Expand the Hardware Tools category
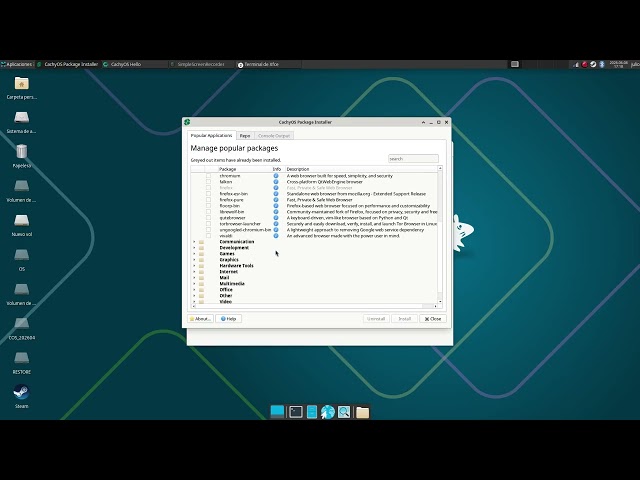The height and width of the screenshot is (480, 640). click(x=194, y=266)
